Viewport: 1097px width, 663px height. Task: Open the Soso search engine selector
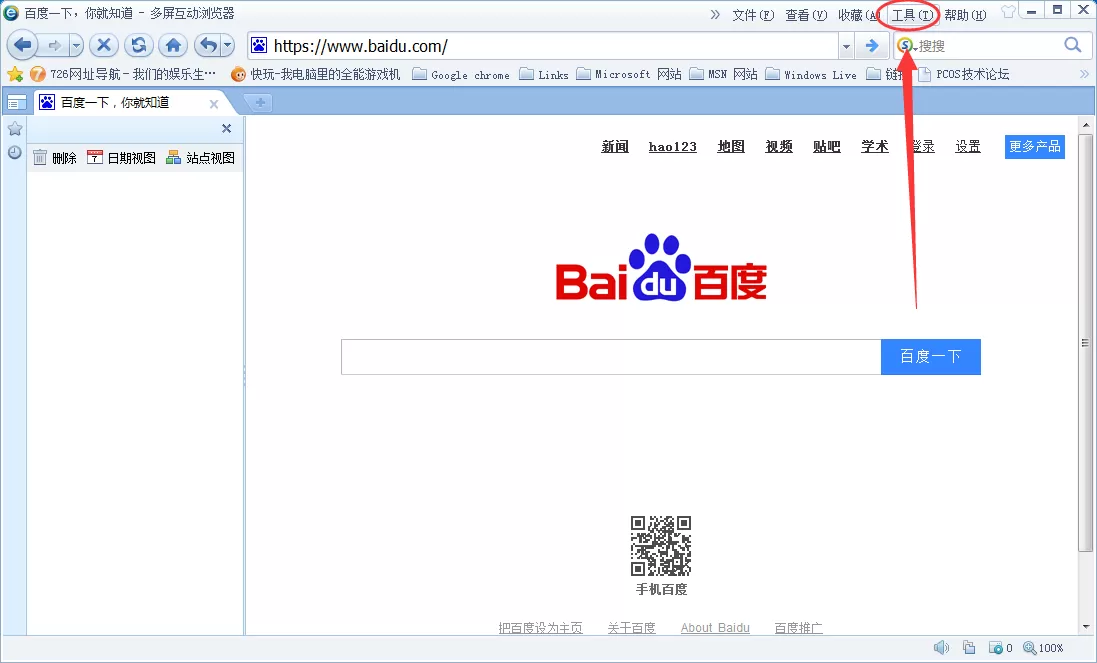(907, 45)
